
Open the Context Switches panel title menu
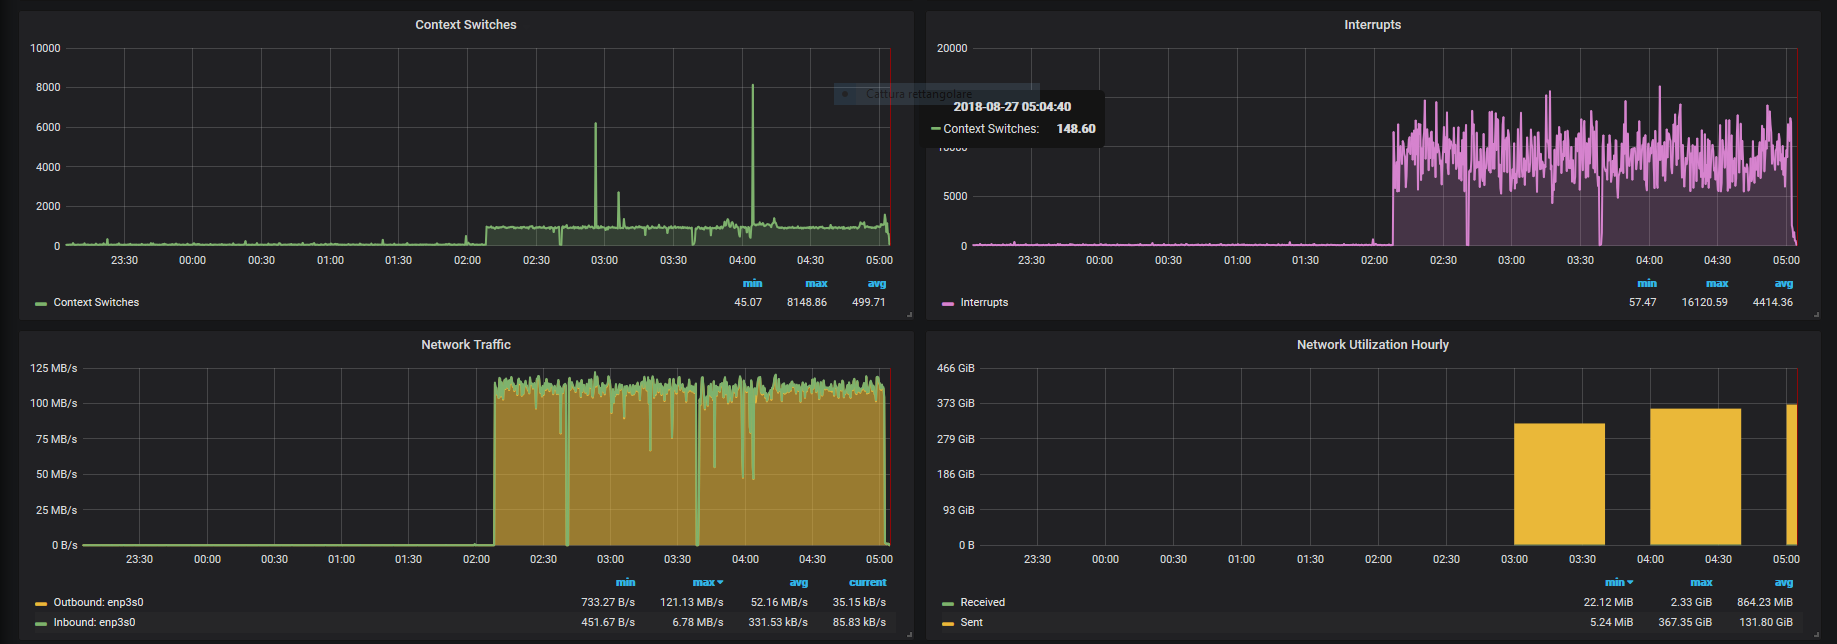pyautogui.click(x=466, y=25)
